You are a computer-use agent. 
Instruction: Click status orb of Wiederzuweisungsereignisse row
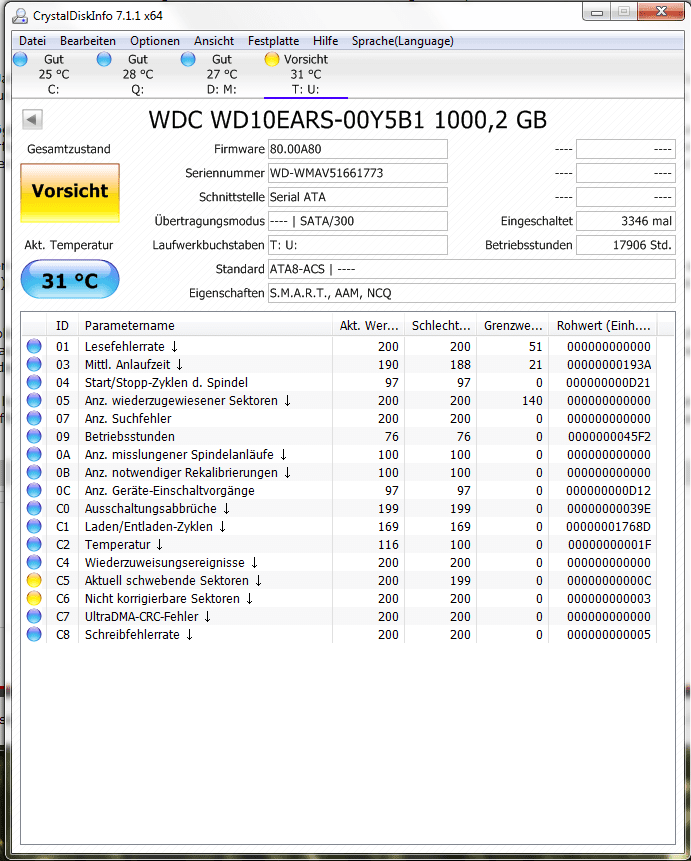coord(34,563)
